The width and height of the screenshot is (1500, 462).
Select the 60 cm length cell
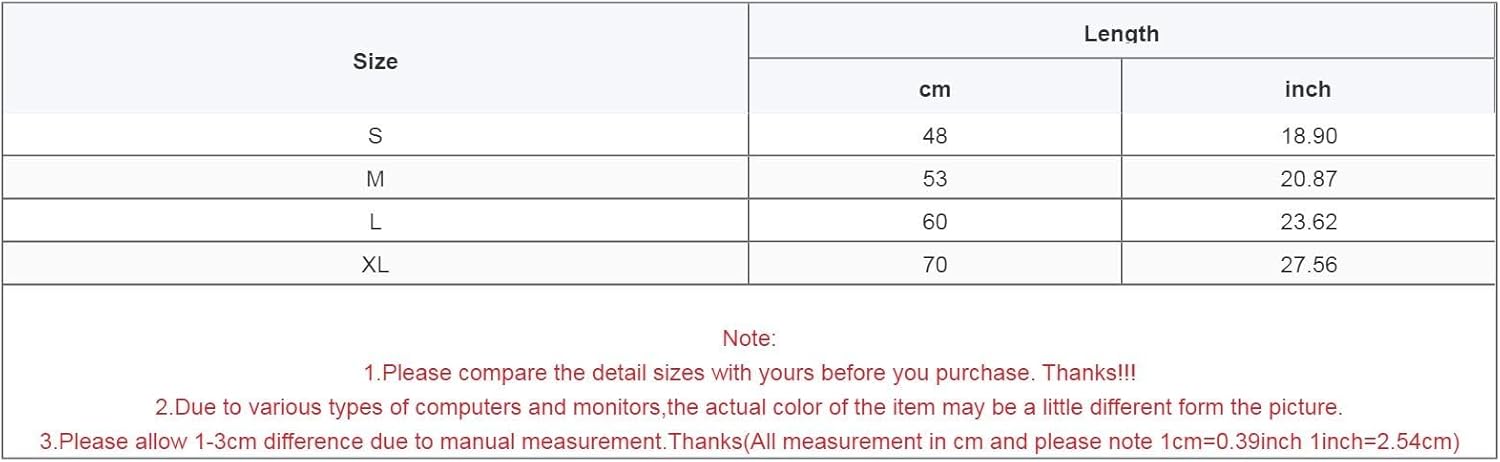point(935,222)
